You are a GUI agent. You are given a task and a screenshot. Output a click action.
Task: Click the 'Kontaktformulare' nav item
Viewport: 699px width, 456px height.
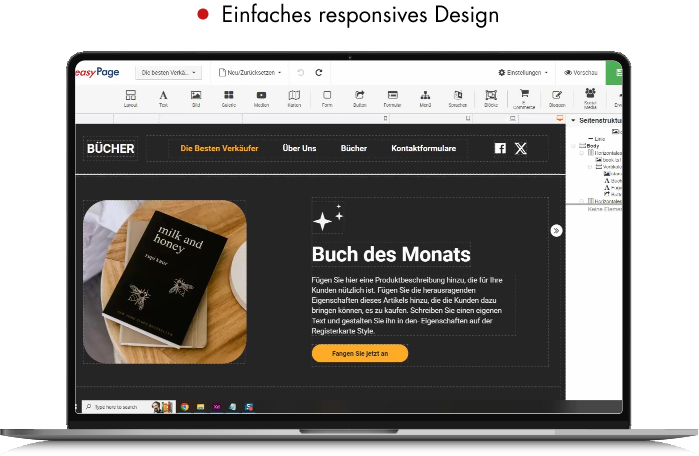click(424, 148)
